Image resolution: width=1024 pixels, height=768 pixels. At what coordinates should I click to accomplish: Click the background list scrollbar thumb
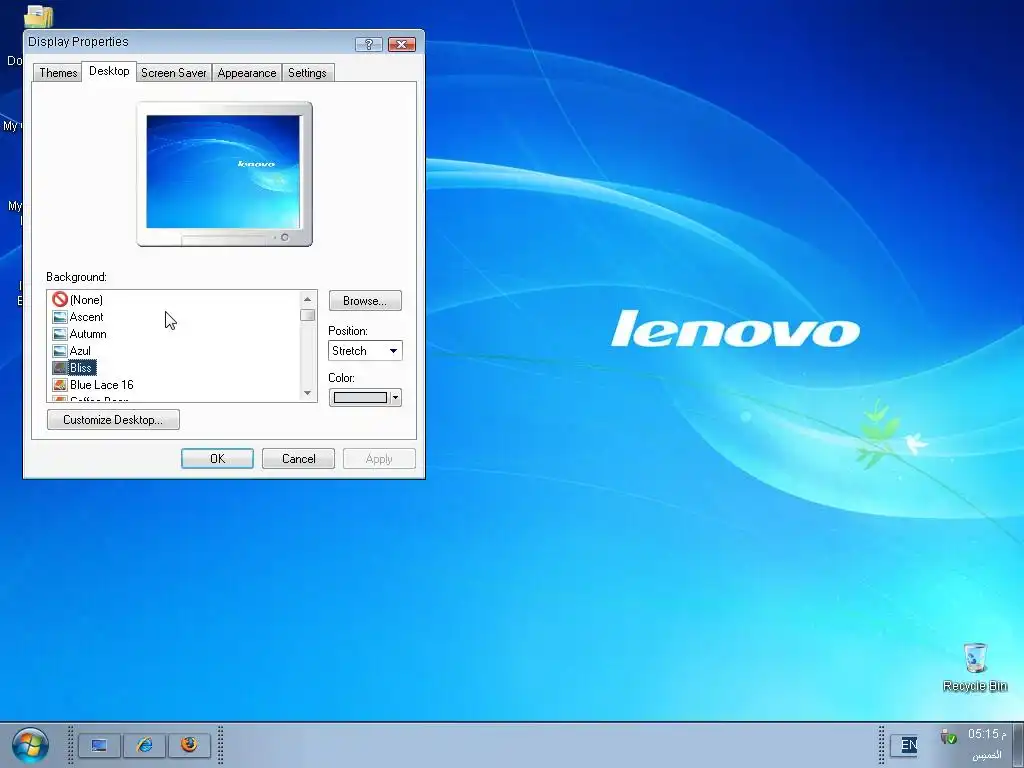308,315
